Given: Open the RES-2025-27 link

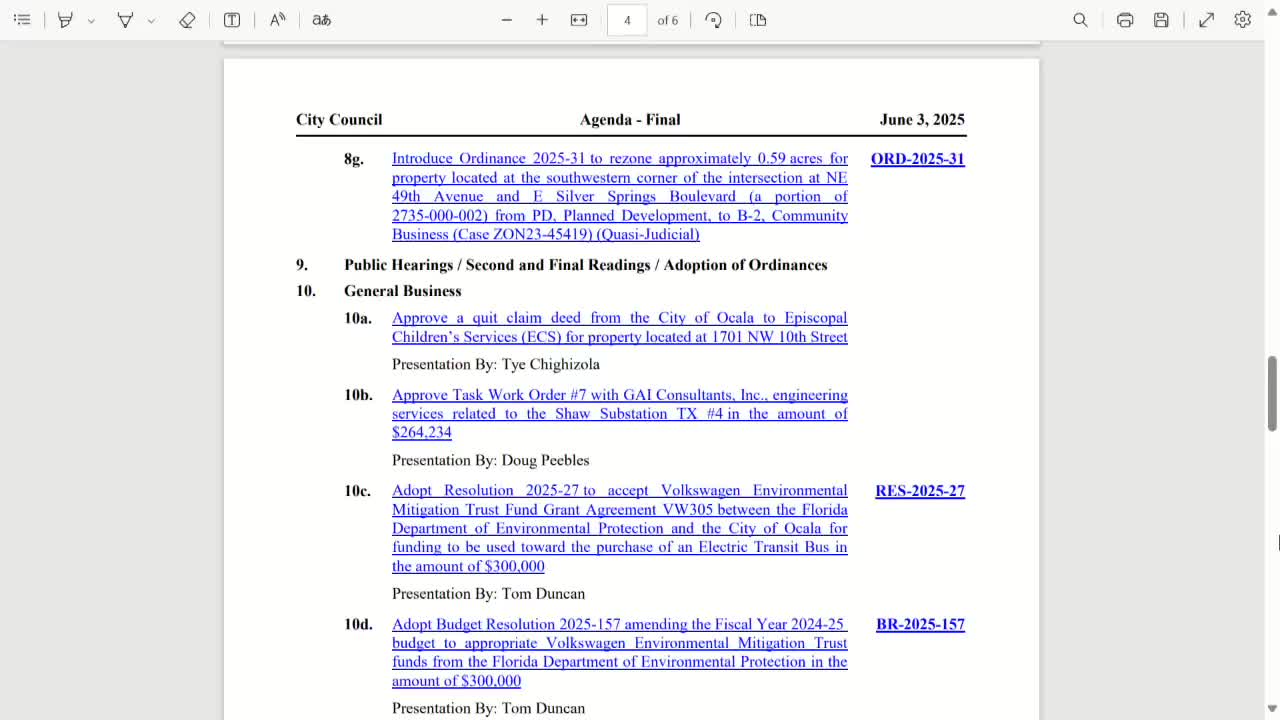Looking at the screenshot, I should (x=920, y=491).
